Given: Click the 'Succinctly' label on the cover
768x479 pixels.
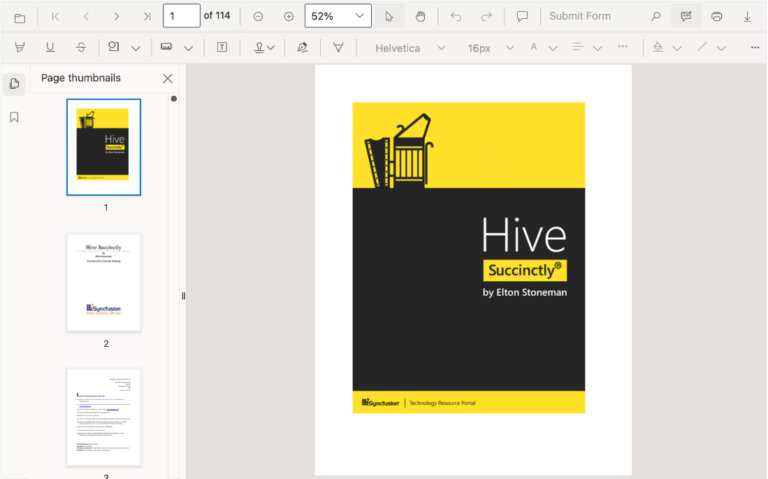Looking at the screenshot, I should 525,270.
